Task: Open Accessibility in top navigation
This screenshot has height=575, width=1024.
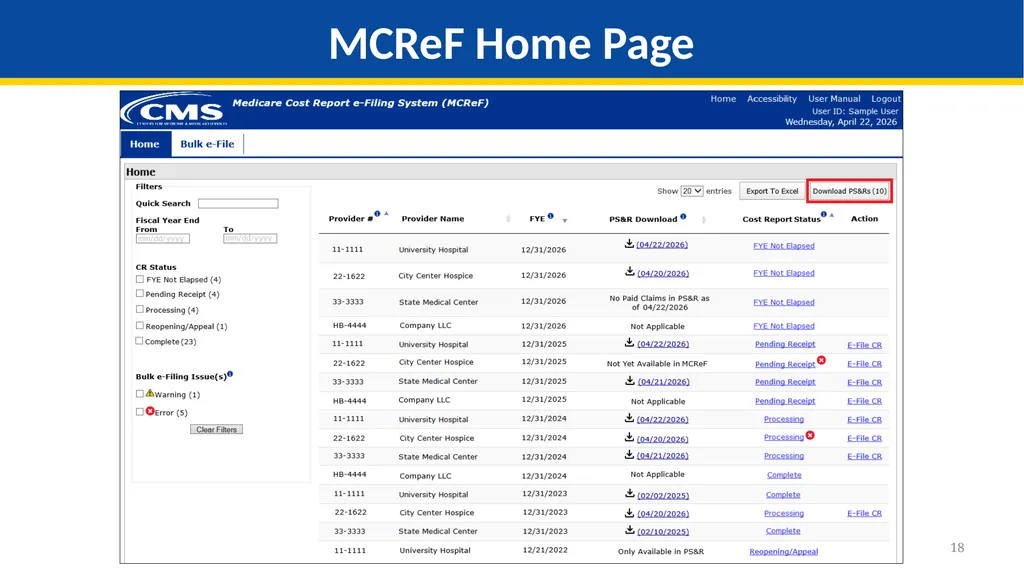Action: (x=772, y=99)
